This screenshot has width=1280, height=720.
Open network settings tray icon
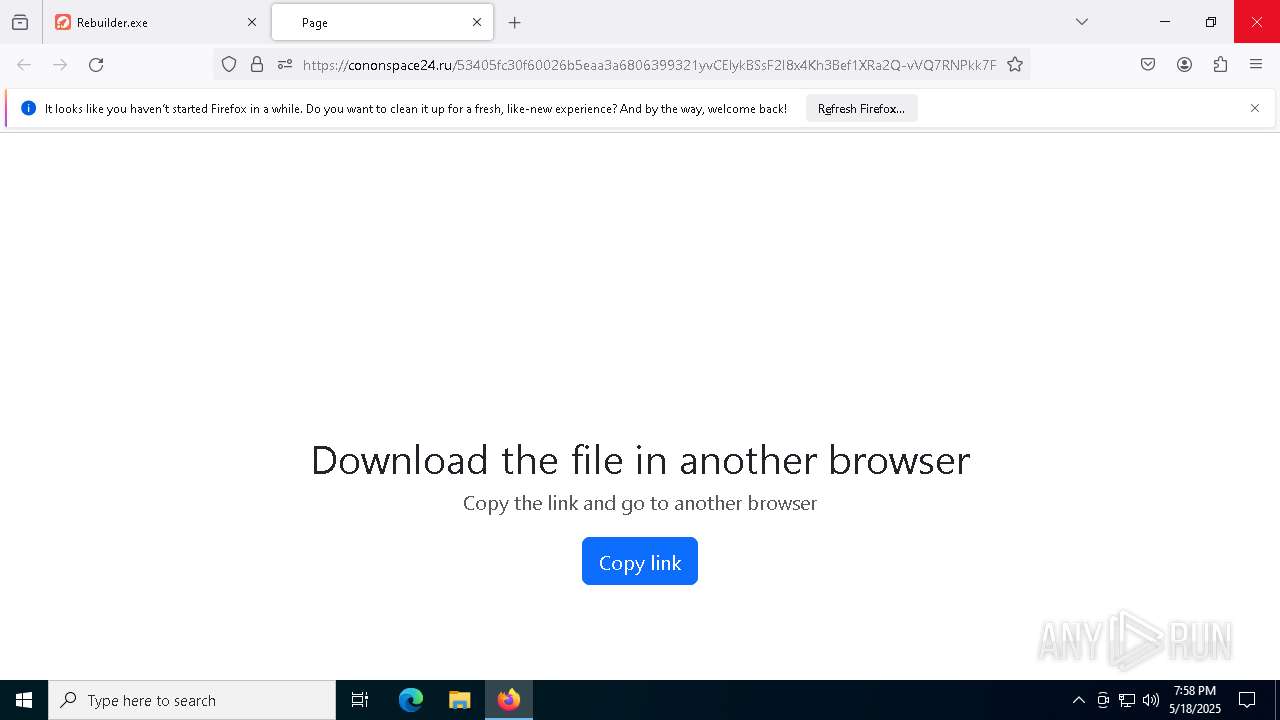[1127, 700]
